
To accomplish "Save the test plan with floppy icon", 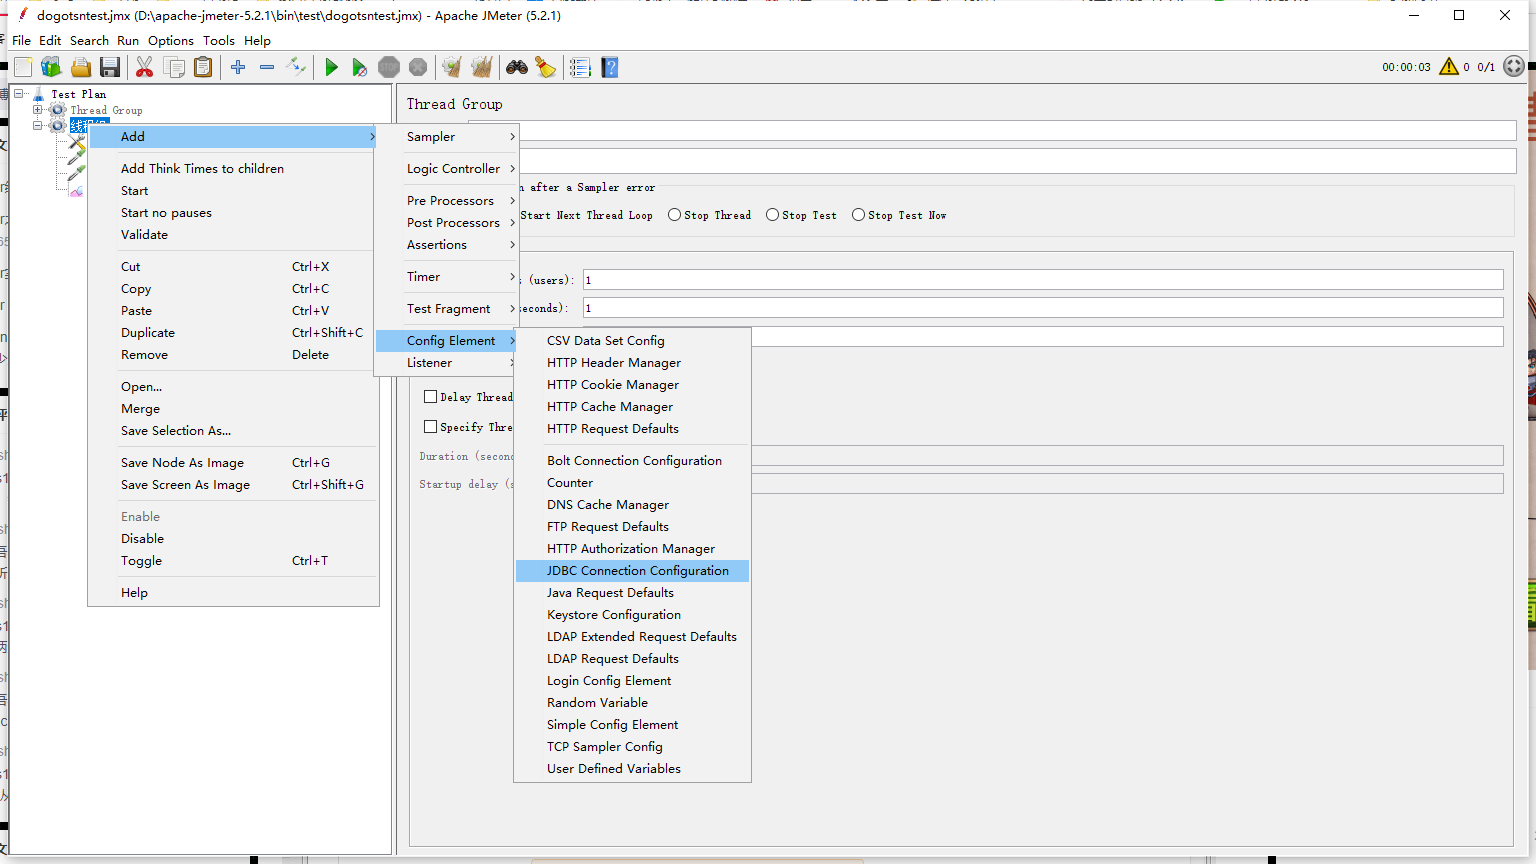I will [x=110, y=67].
